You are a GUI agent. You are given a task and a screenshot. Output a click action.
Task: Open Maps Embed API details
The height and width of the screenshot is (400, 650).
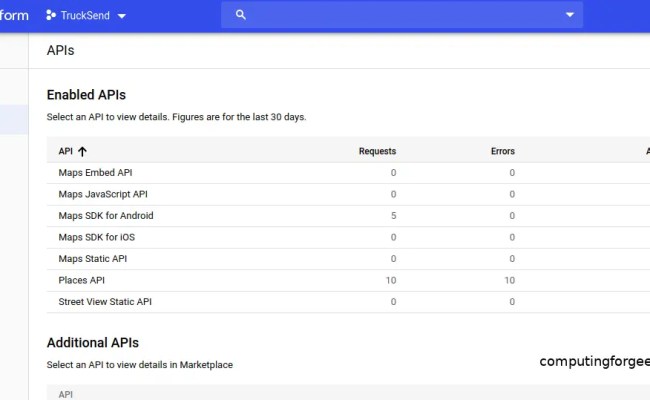(95, 173)
